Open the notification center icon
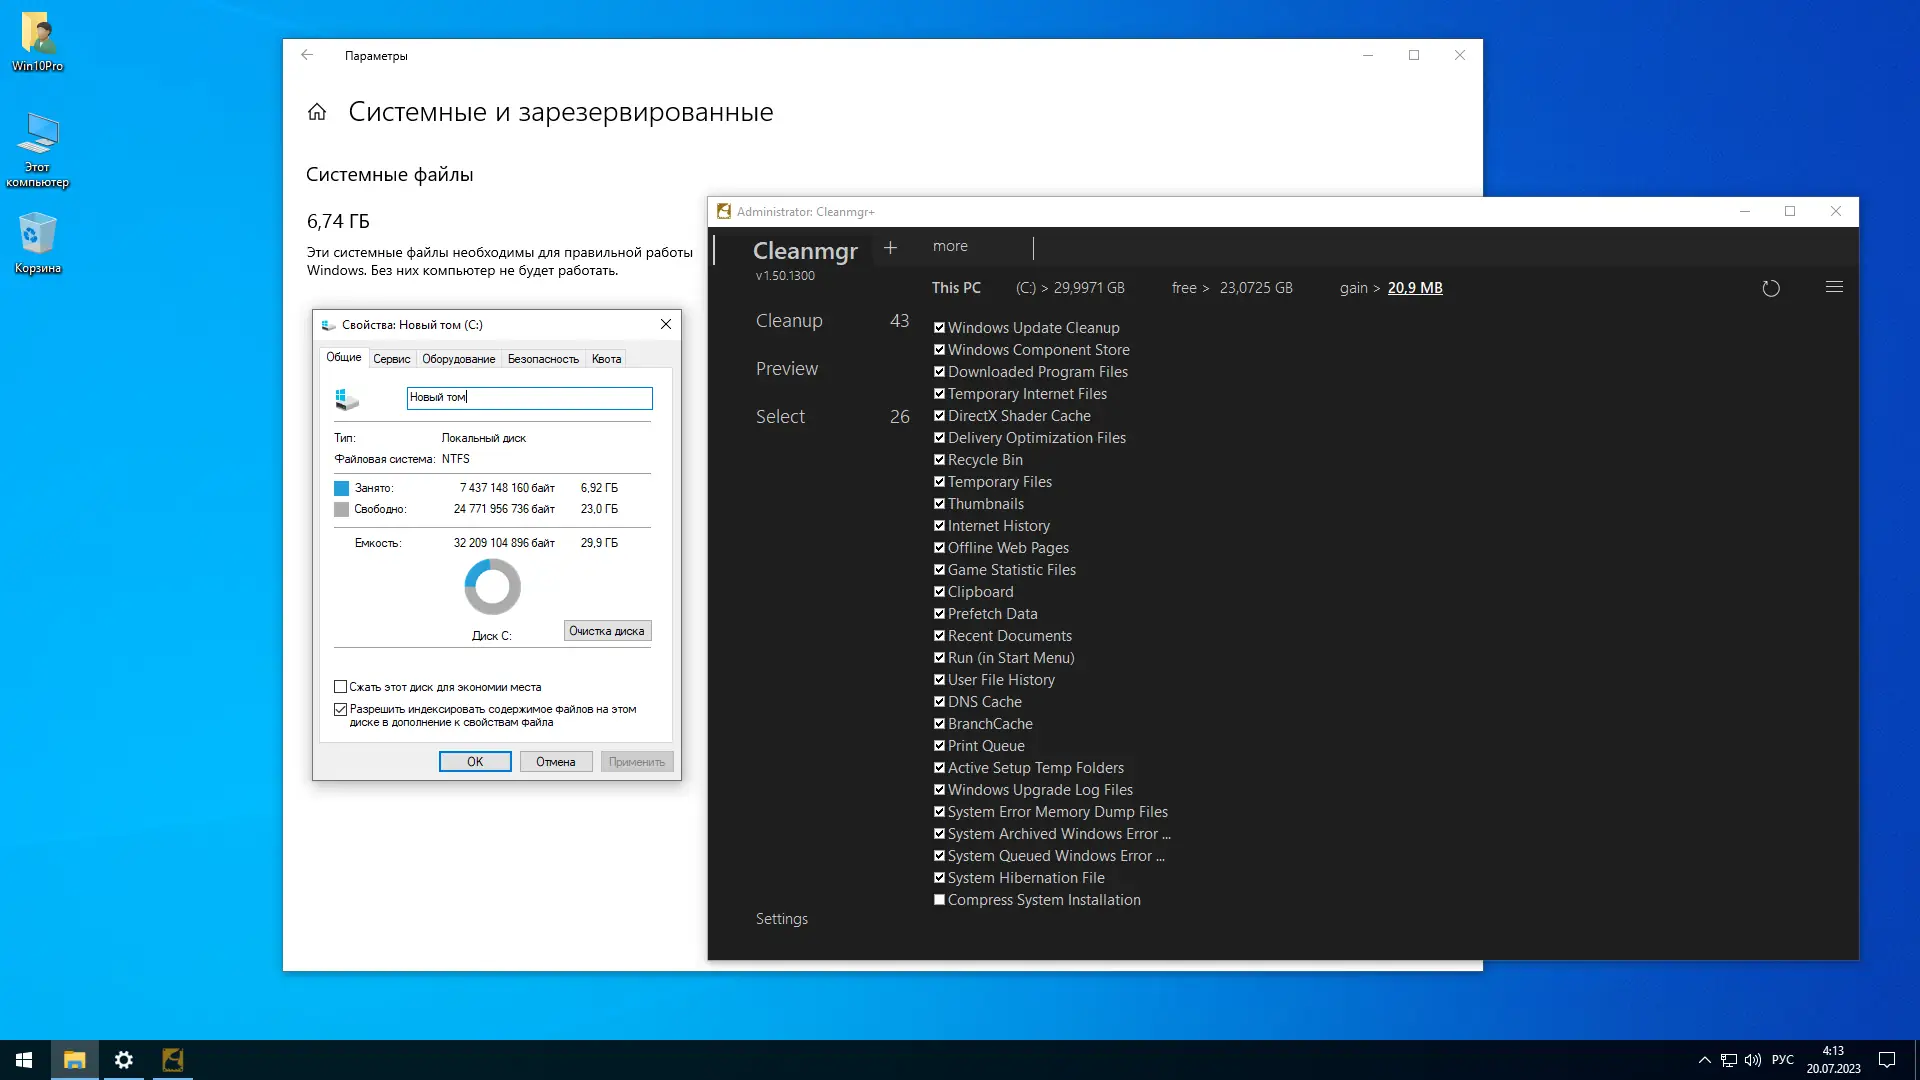1920x1080 pixels. point(1887,1060)
